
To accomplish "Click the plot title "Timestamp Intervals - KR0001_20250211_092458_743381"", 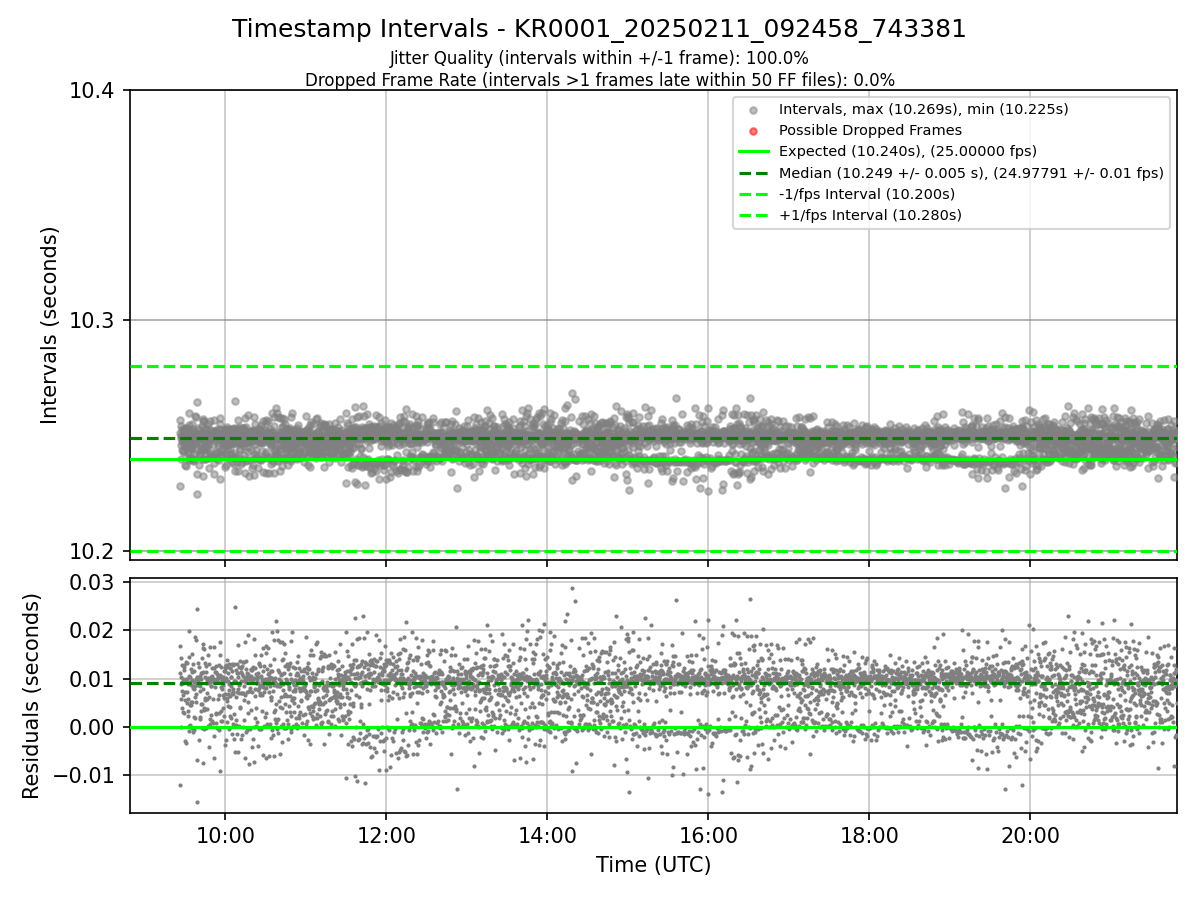I will tap(599, 29).
